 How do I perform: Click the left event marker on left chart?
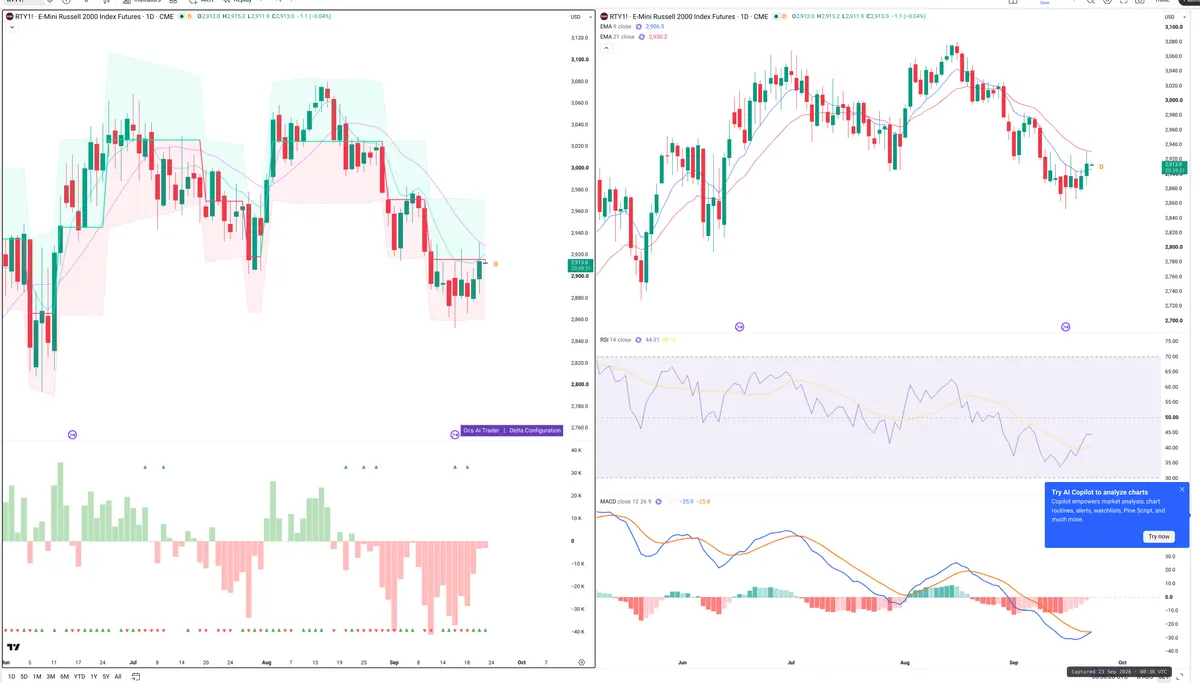click(x=72, y=434)
